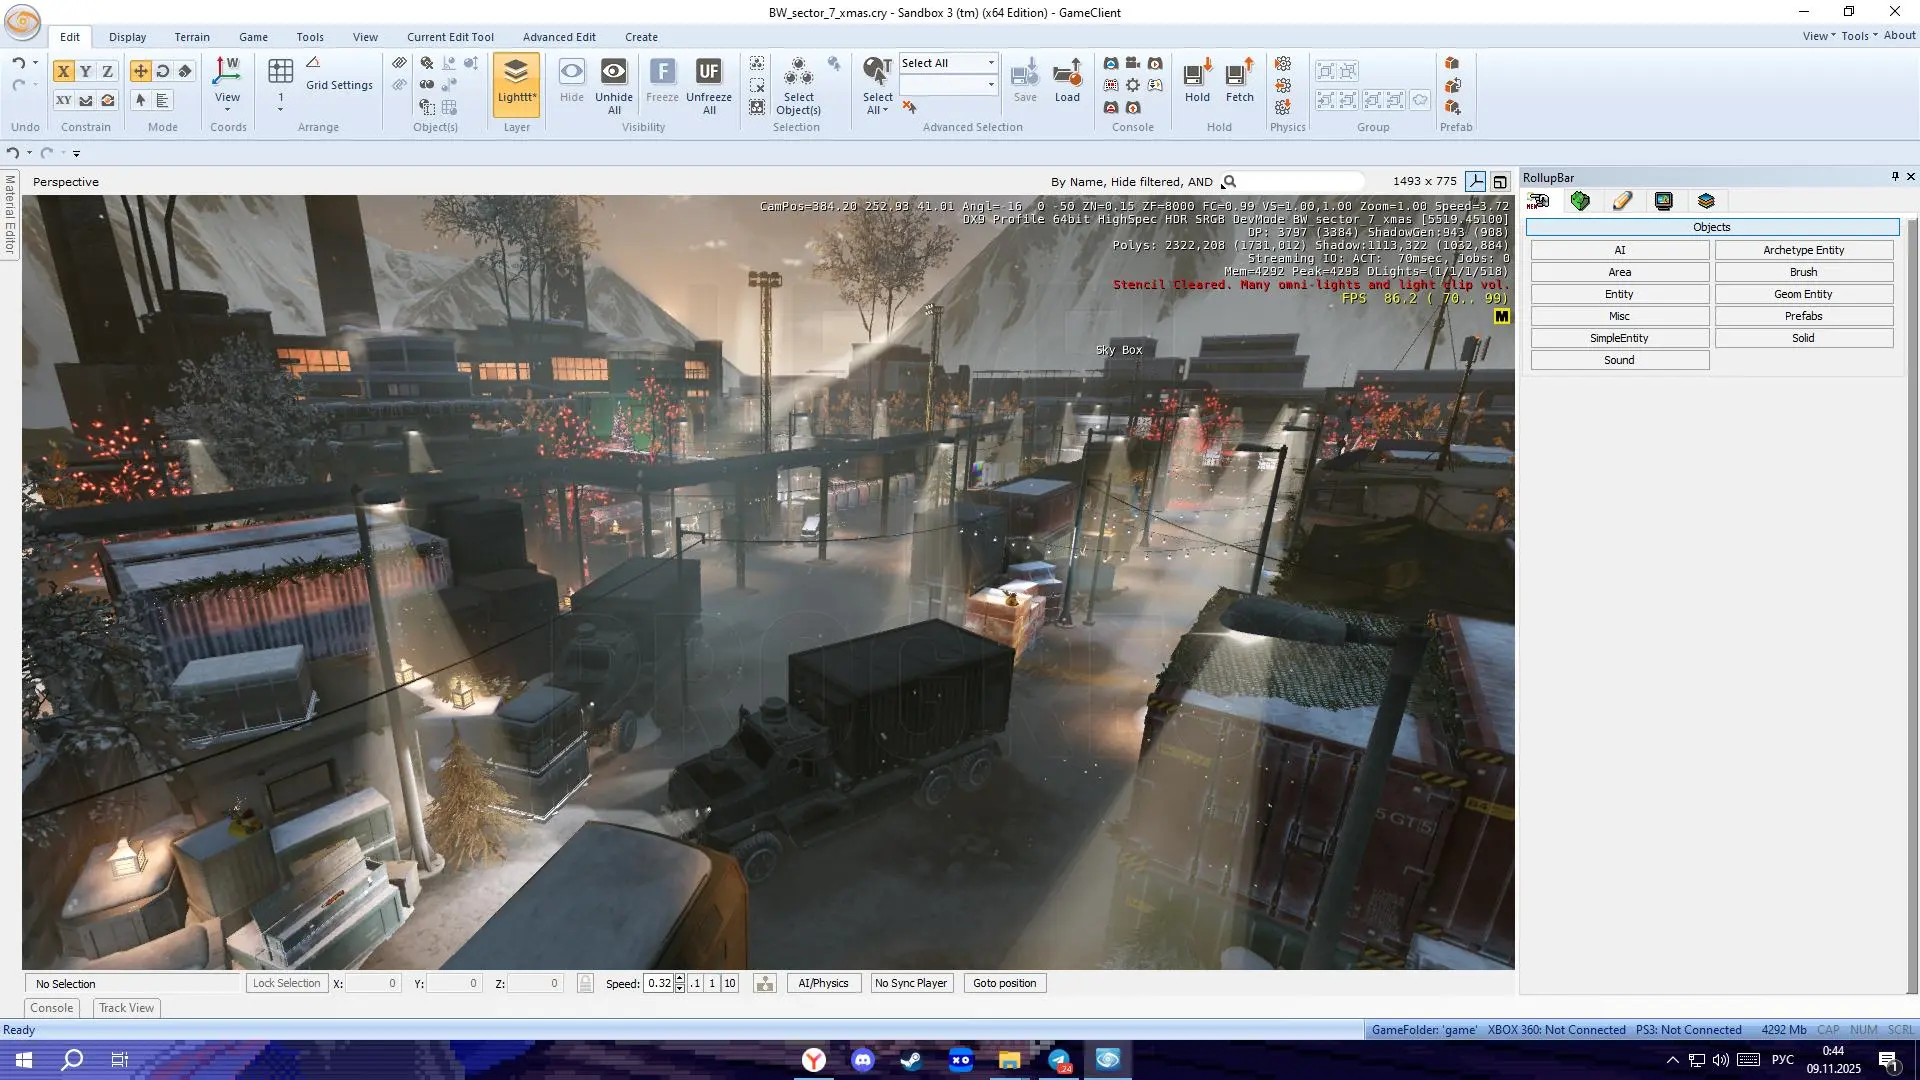Click the Unfreeze All icon
The width and height of the screenshot is (1920, 1080).
(x=709, y=85)
